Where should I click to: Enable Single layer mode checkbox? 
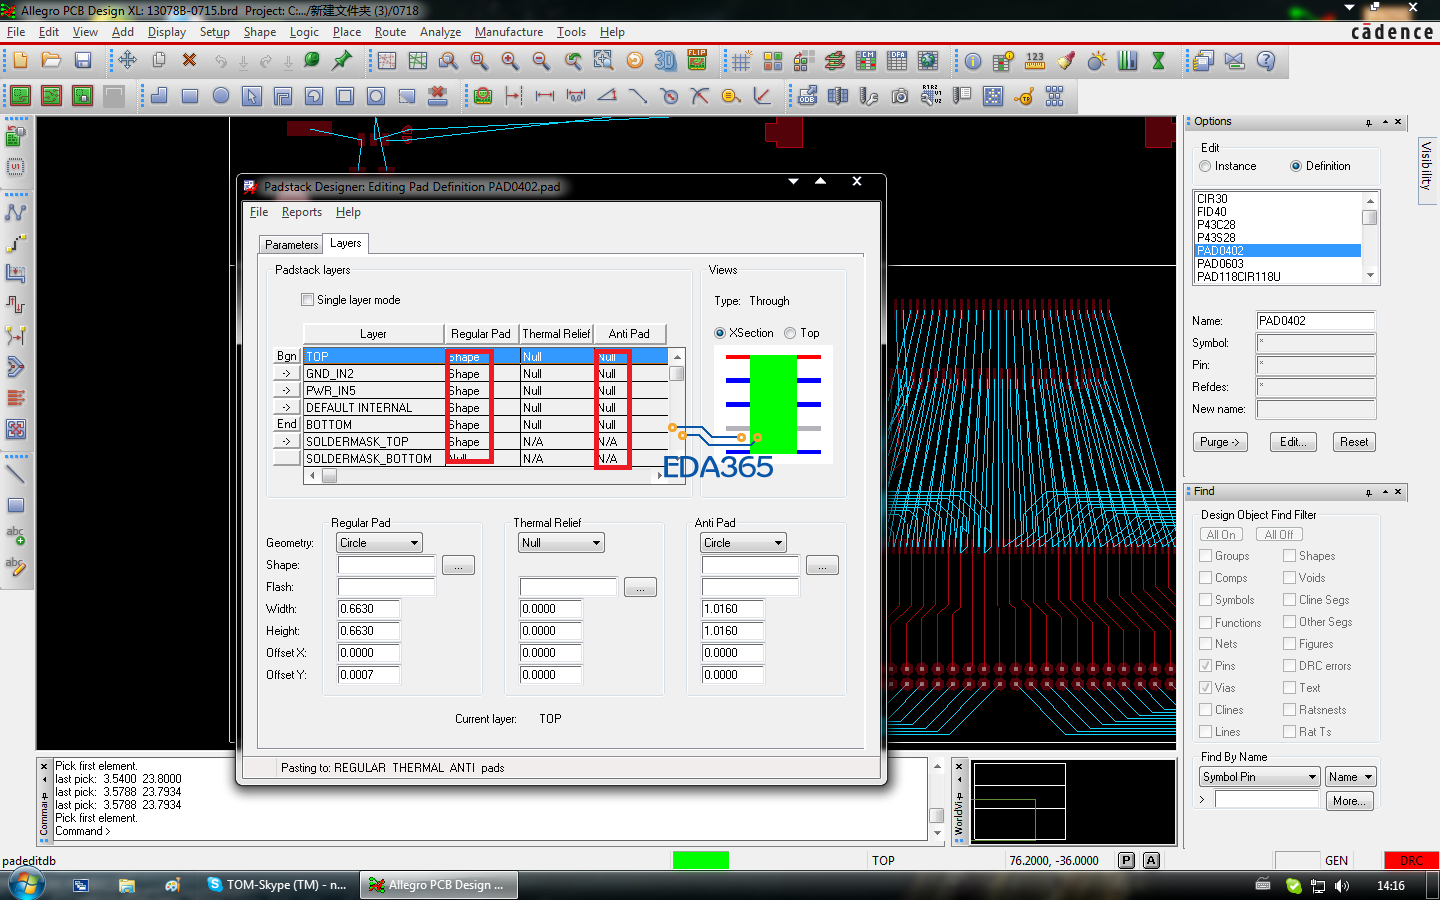[308, 300]
